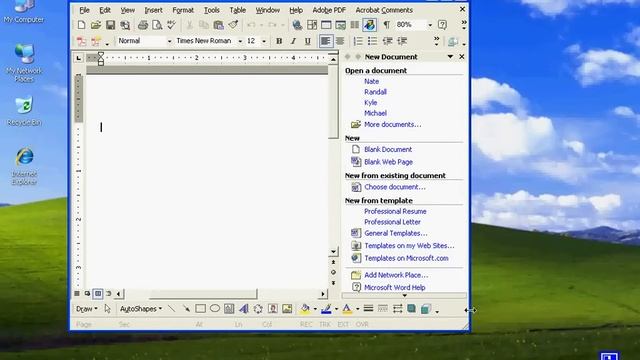Toggle Underline formatting
The width and height of the screenshot is (640, 360).
coord(307,41)
